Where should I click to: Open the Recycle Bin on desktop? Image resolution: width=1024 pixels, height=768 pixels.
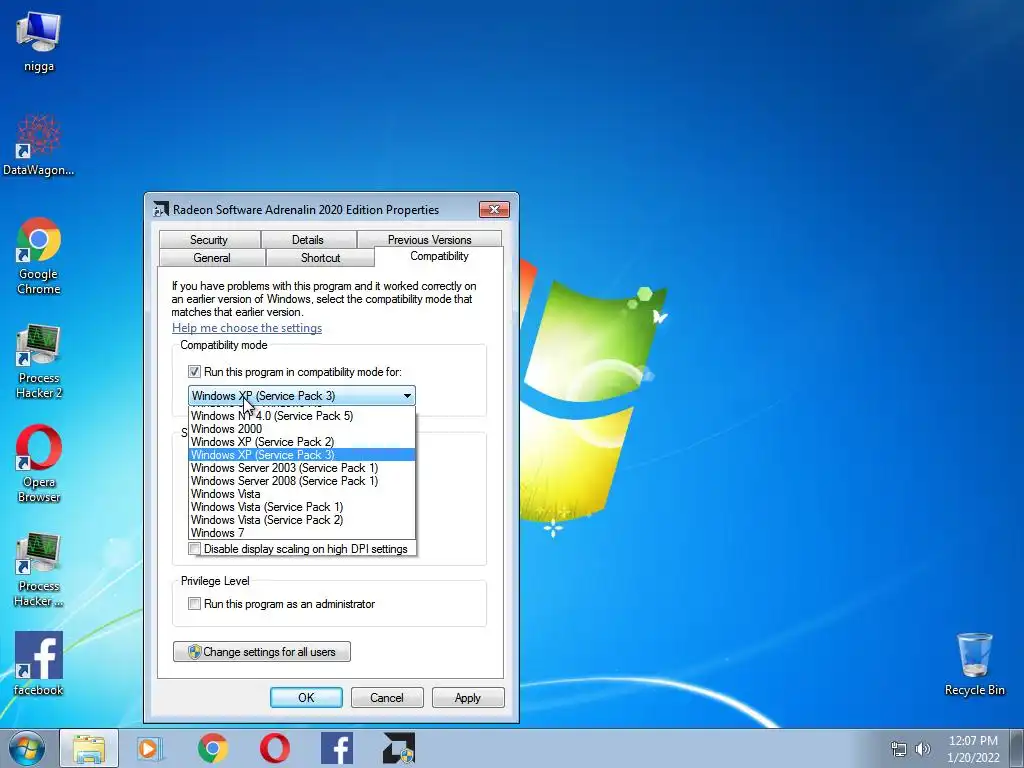(974, 664)
